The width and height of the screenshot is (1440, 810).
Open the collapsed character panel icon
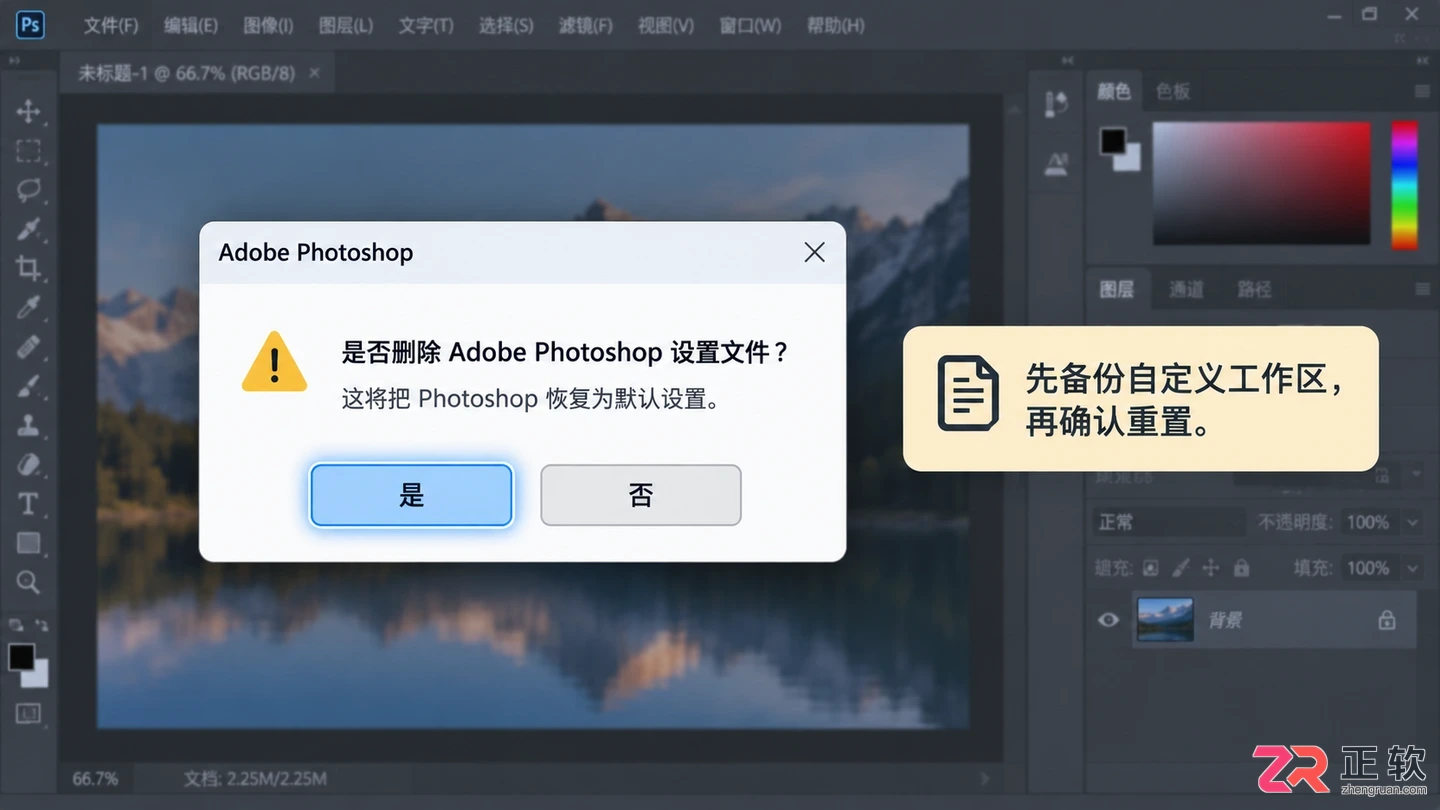point(1056,164)
